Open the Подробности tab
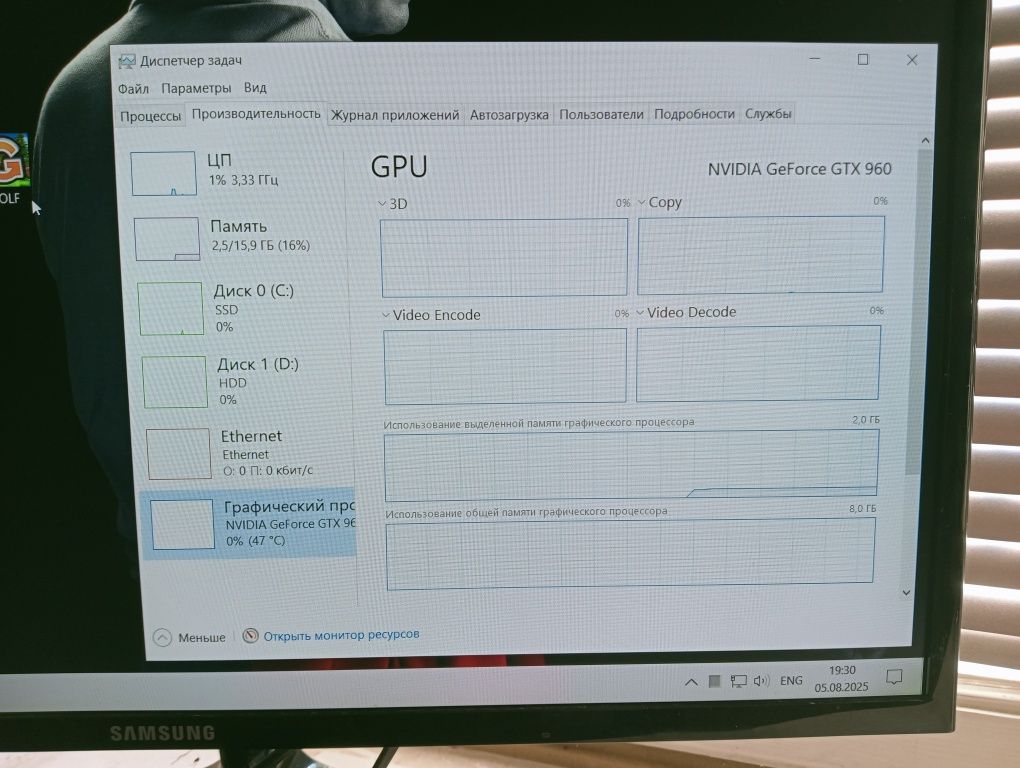The height and width of the screenshot is (768, 1020). click(x=693, y=114)
